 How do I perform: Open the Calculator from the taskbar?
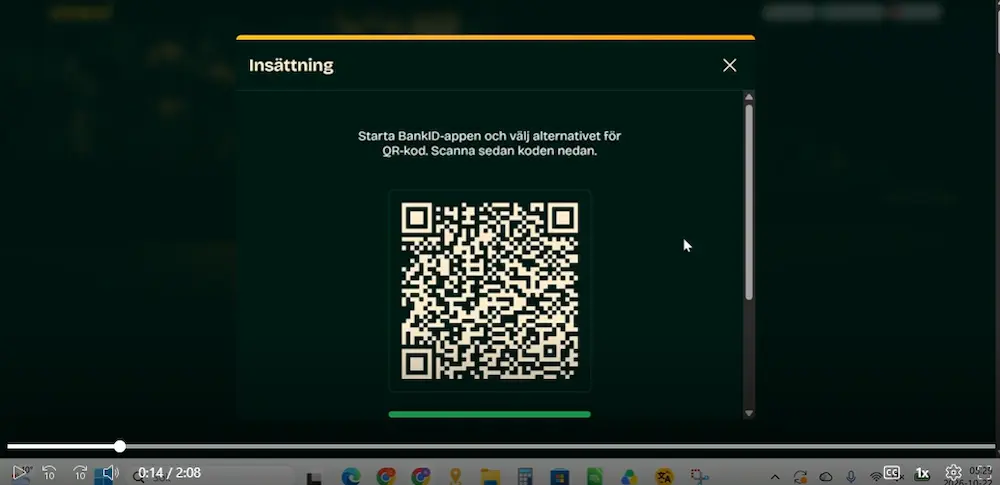point(525,476)
